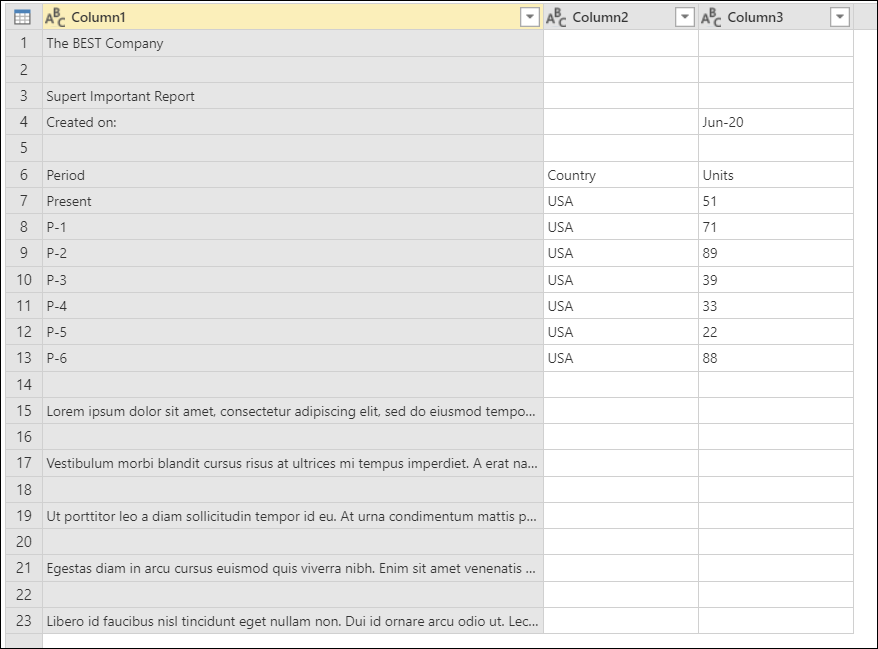Click the ABC data type icon on Column3
878x649 pixels.
pos(713,18)
